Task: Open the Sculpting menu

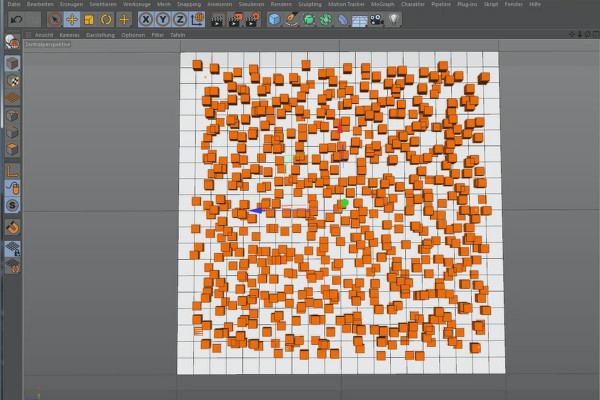Action: [310, 4]
